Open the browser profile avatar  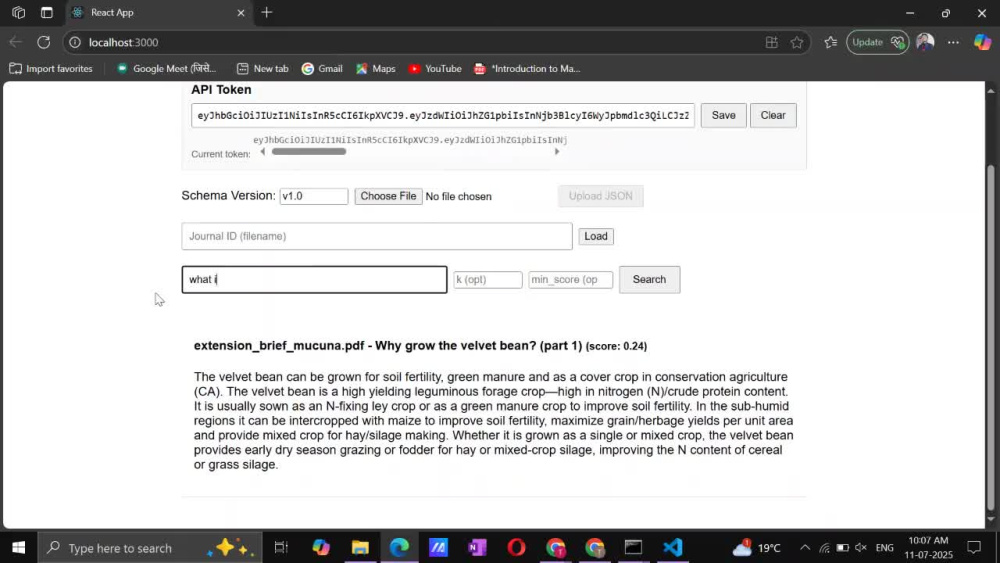[925, 42]
